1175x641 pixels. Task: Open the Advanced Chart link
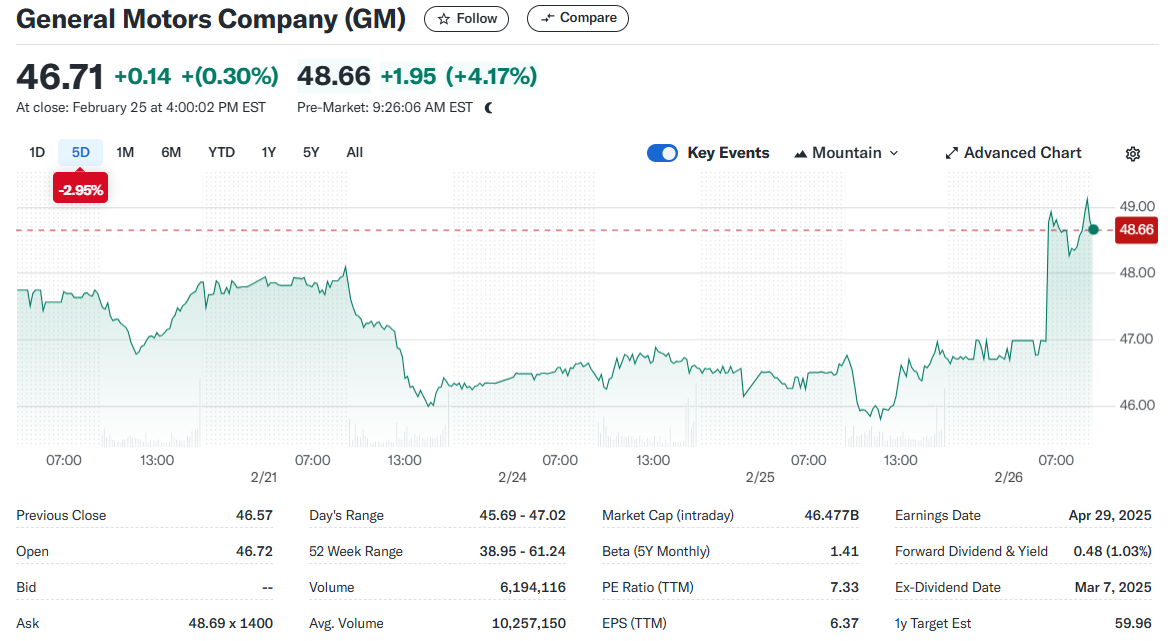[x=1013, y=153]
